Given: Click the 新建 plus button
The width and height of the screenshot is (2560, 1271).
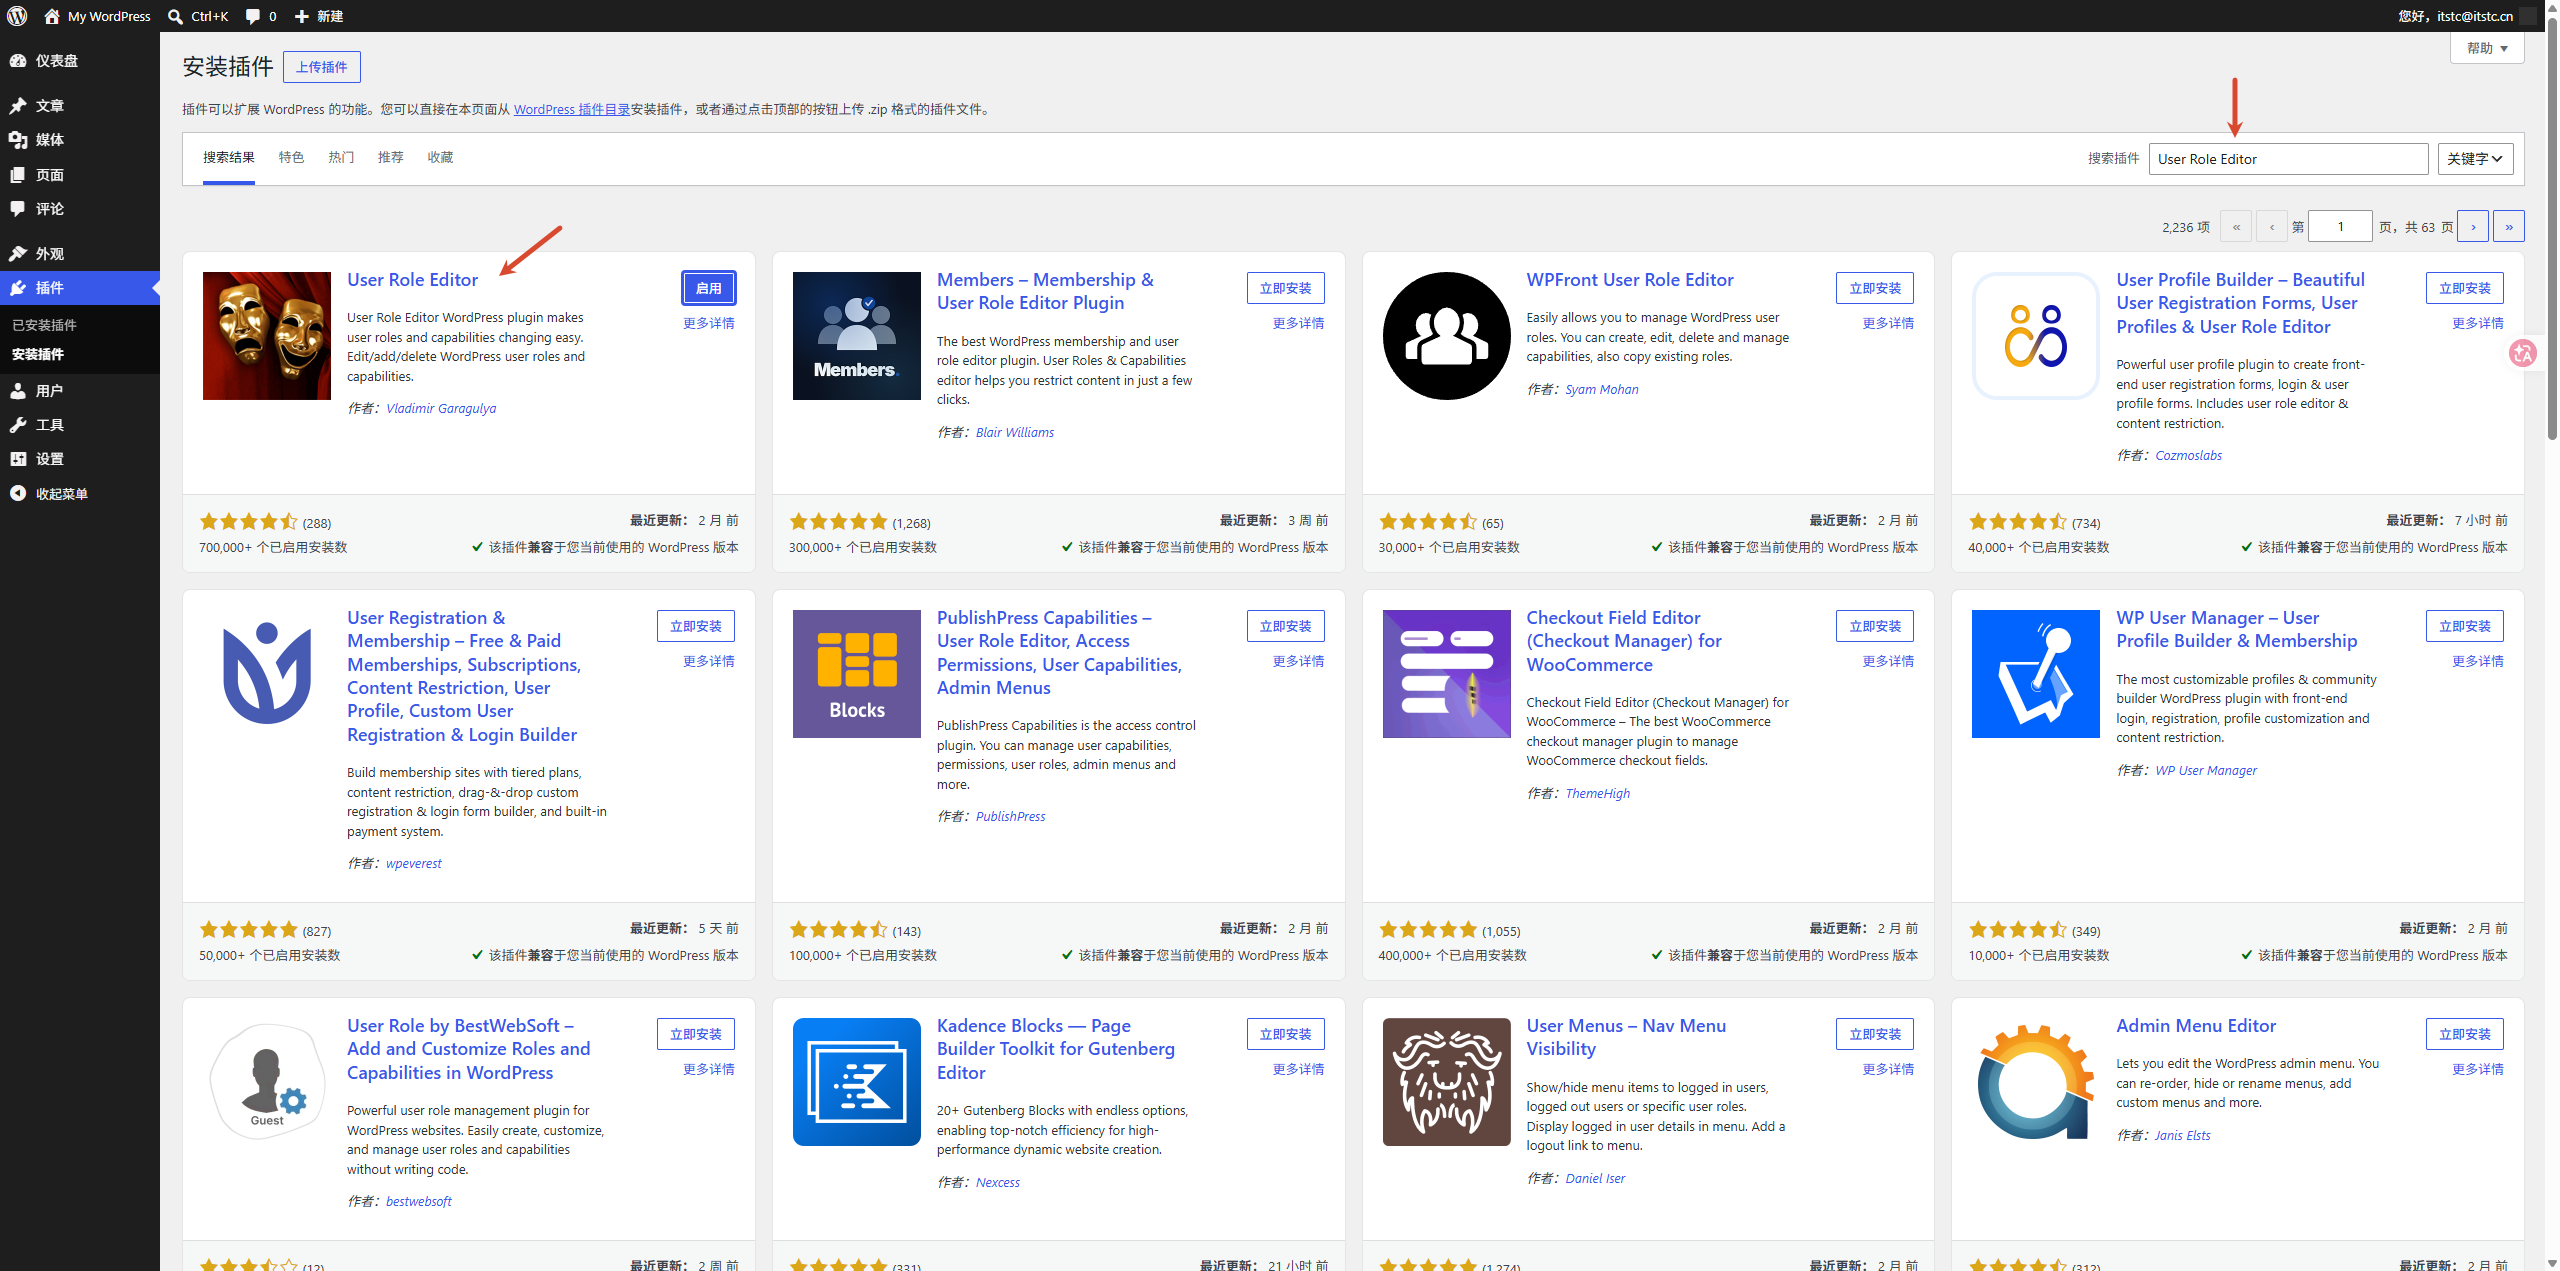Looking at the screenshot, I should pyautogui.click(x=319, y=16).
